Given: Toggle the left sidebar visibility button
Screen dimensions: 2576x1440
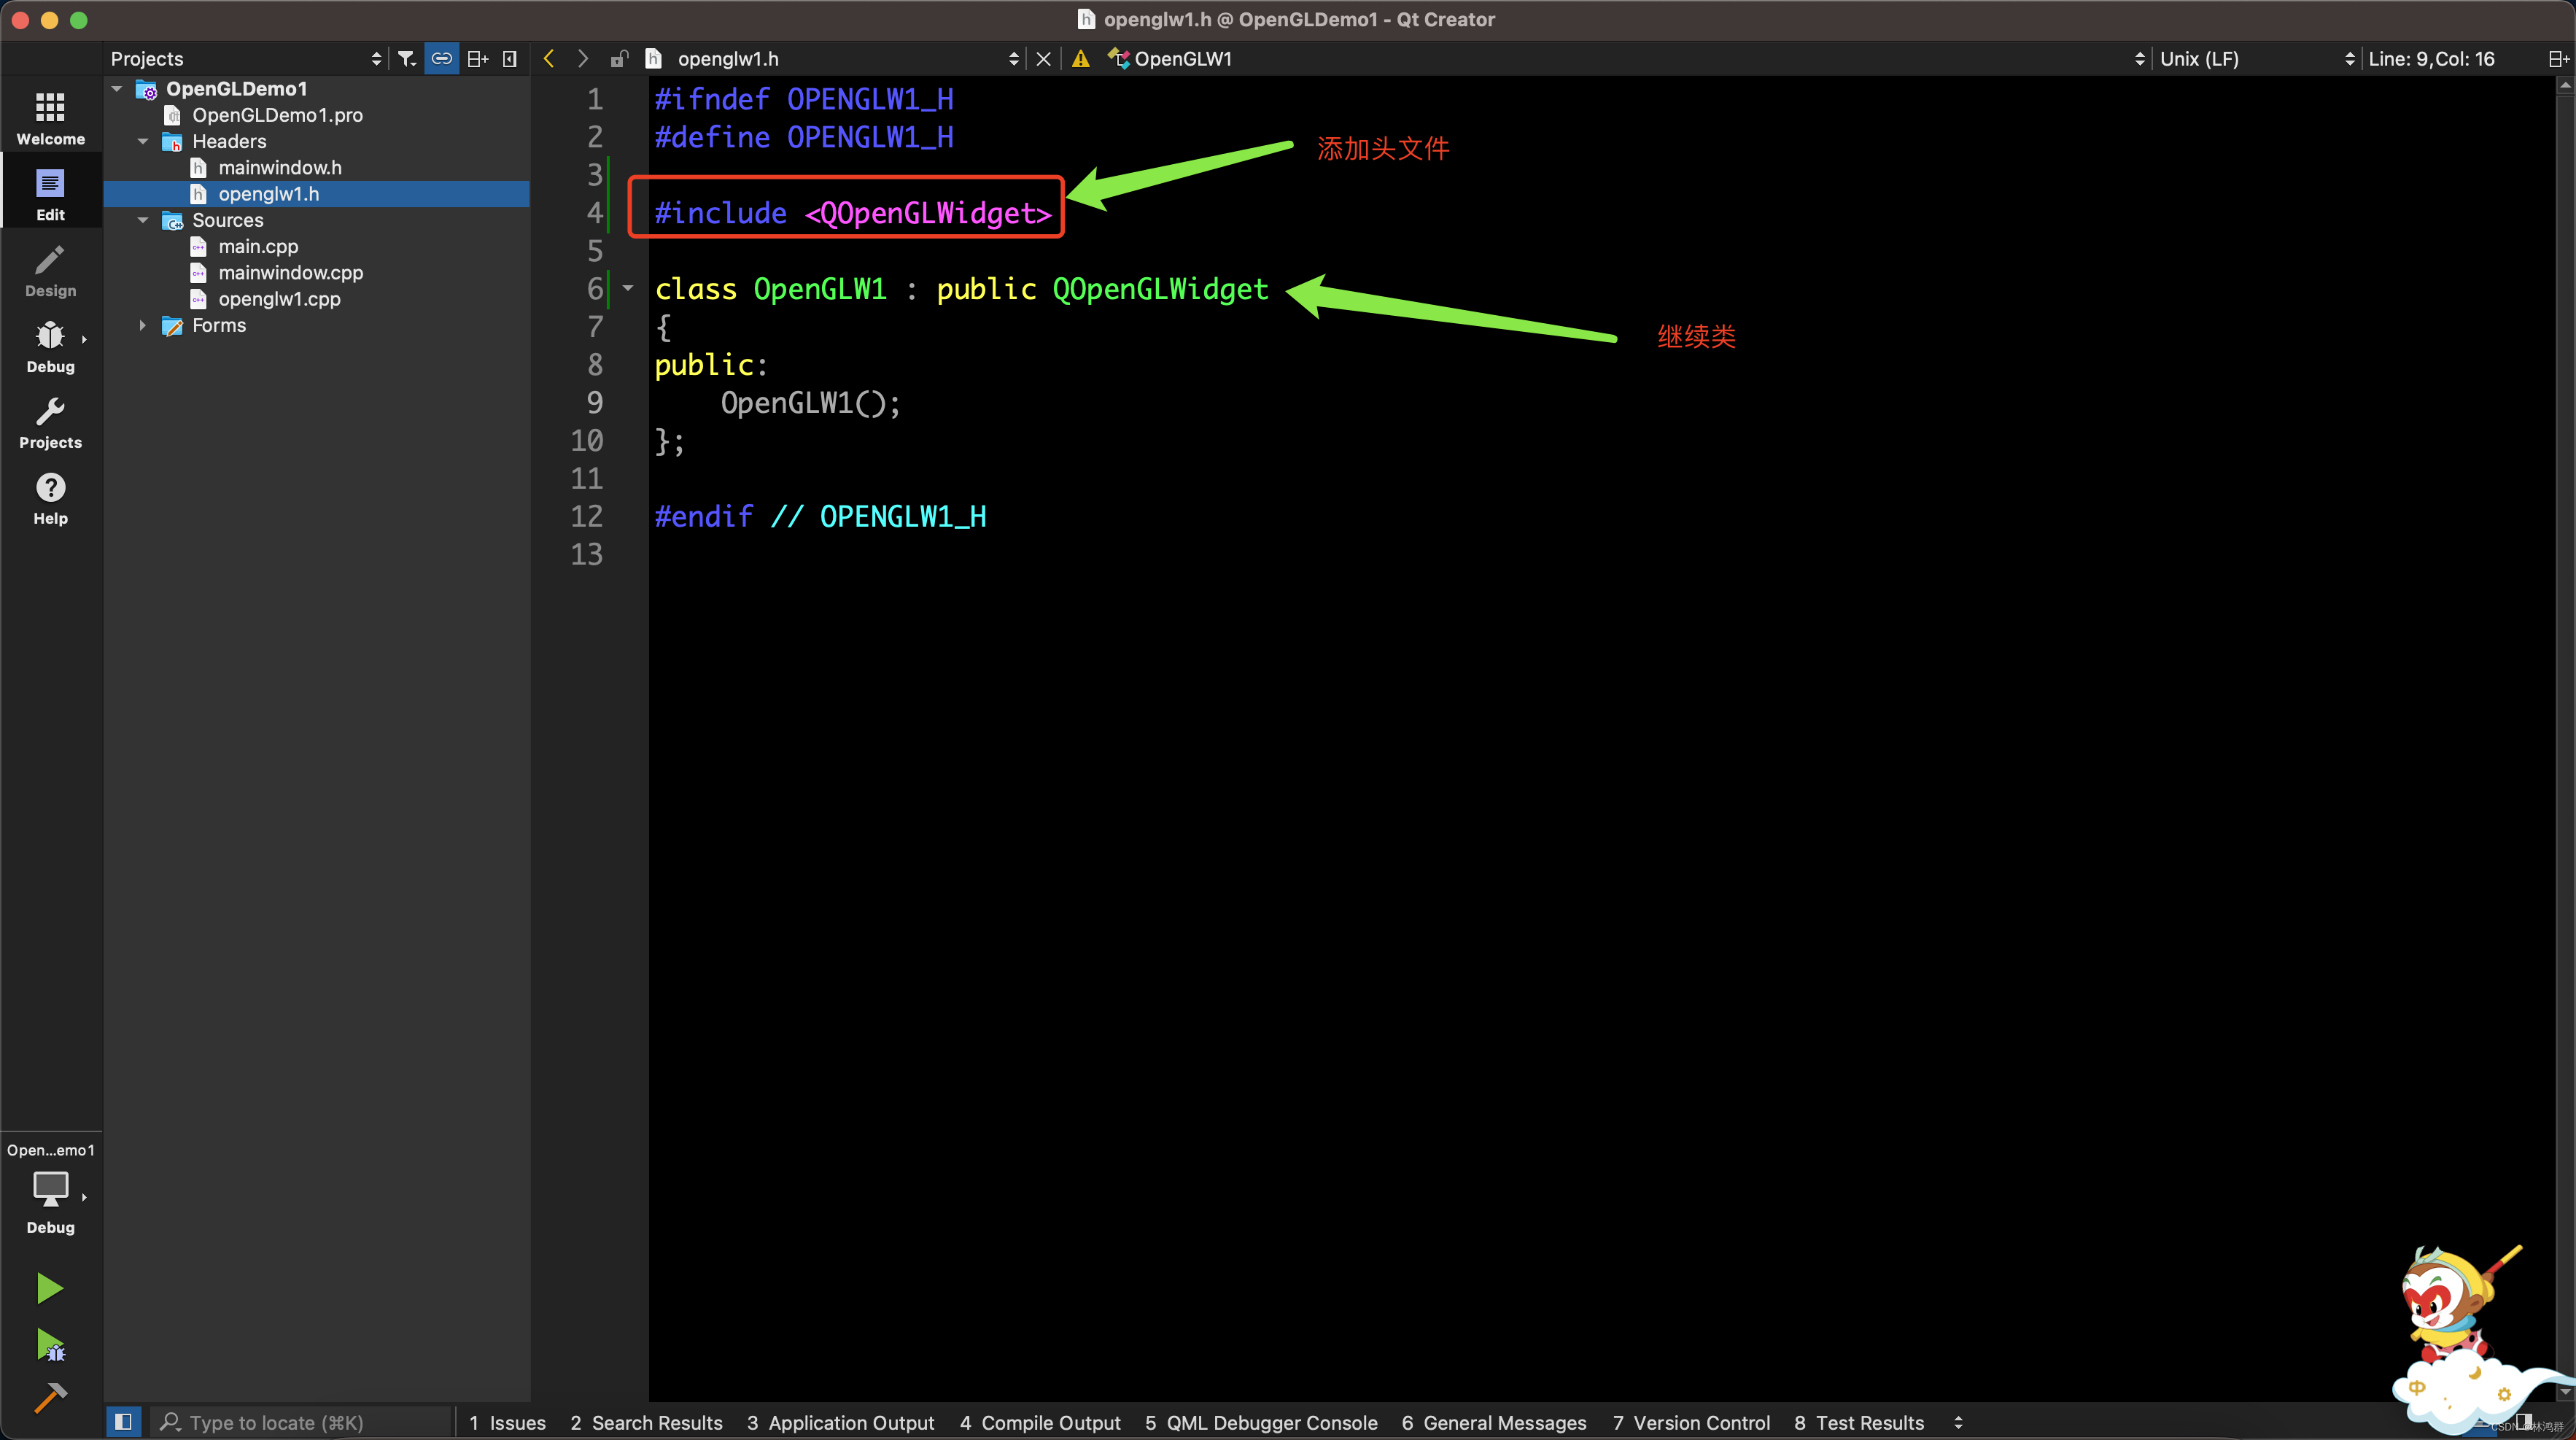Looking at the screenshot, I should [x=123, y=1421].
